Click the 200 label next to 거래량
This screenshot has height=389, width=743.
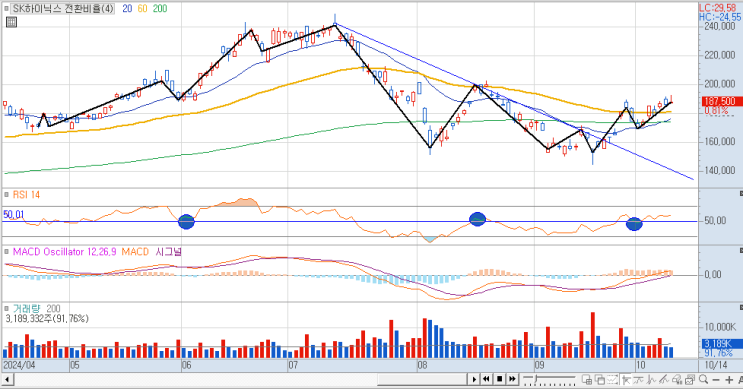coord(53,308)
